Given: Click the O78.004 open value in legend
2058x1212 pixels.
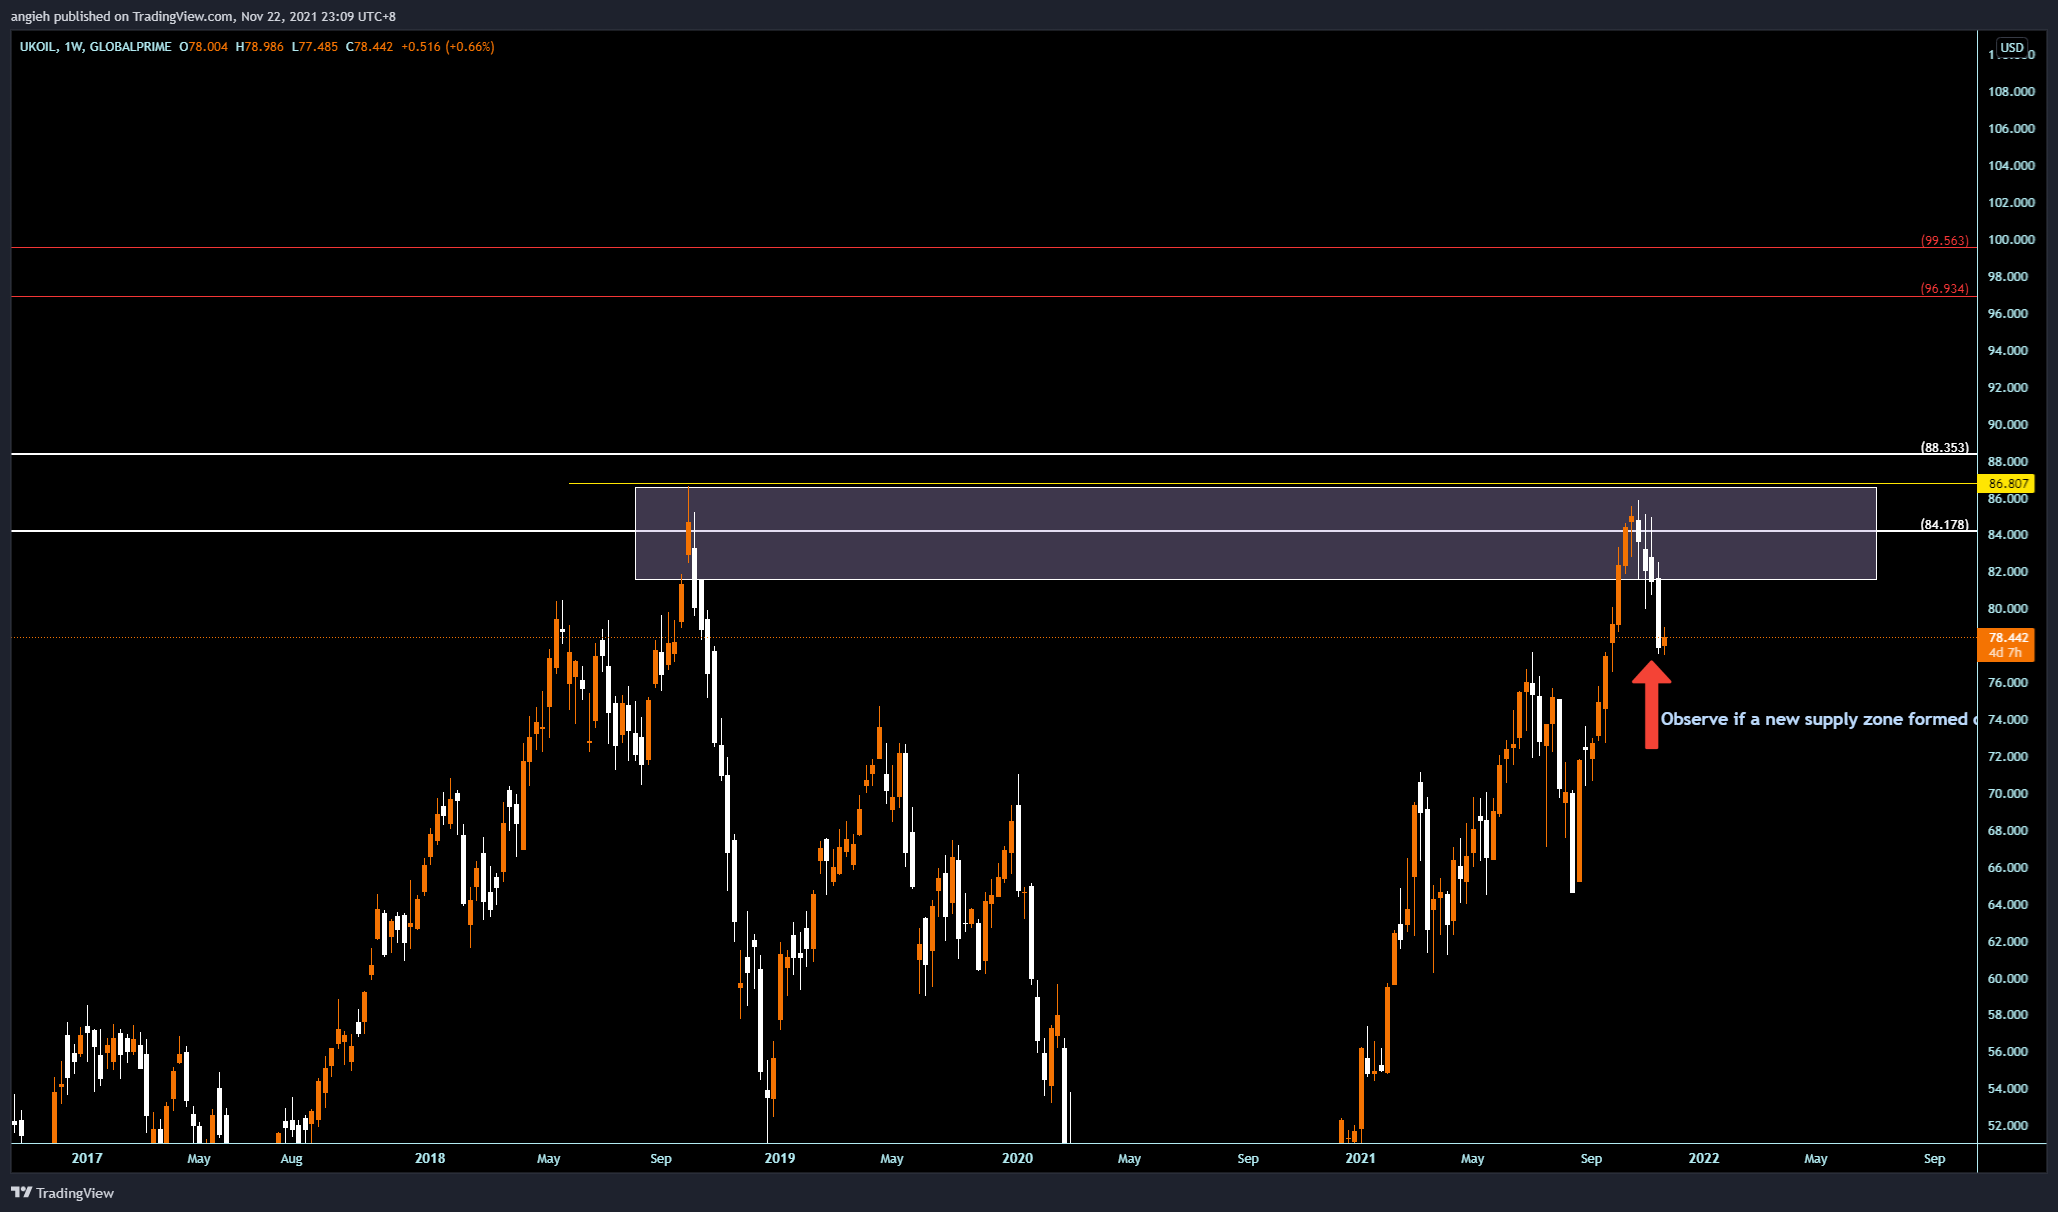Looking at the screenshot, I should (204, 47).
